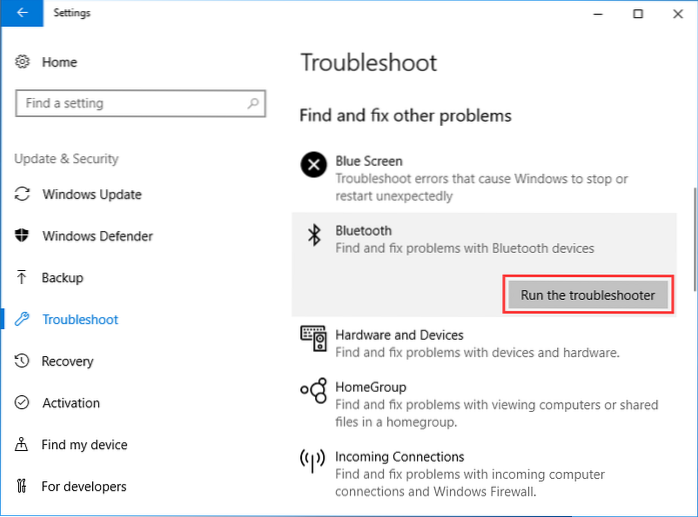The image size is (698, 517).
Task: Click the Home gear icon
Action: point(23,62)
